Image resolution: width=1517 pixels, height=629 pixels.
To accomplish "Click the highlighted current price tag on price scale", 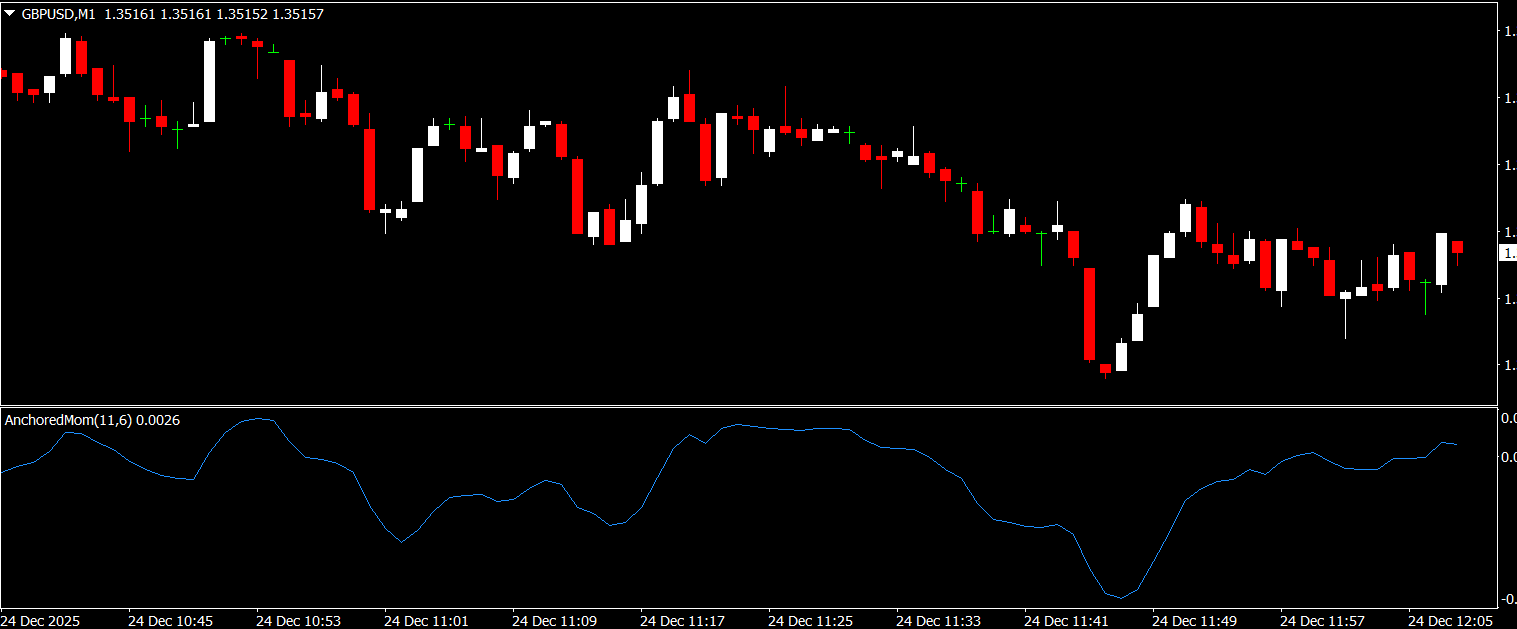I will pos(1508,254).
